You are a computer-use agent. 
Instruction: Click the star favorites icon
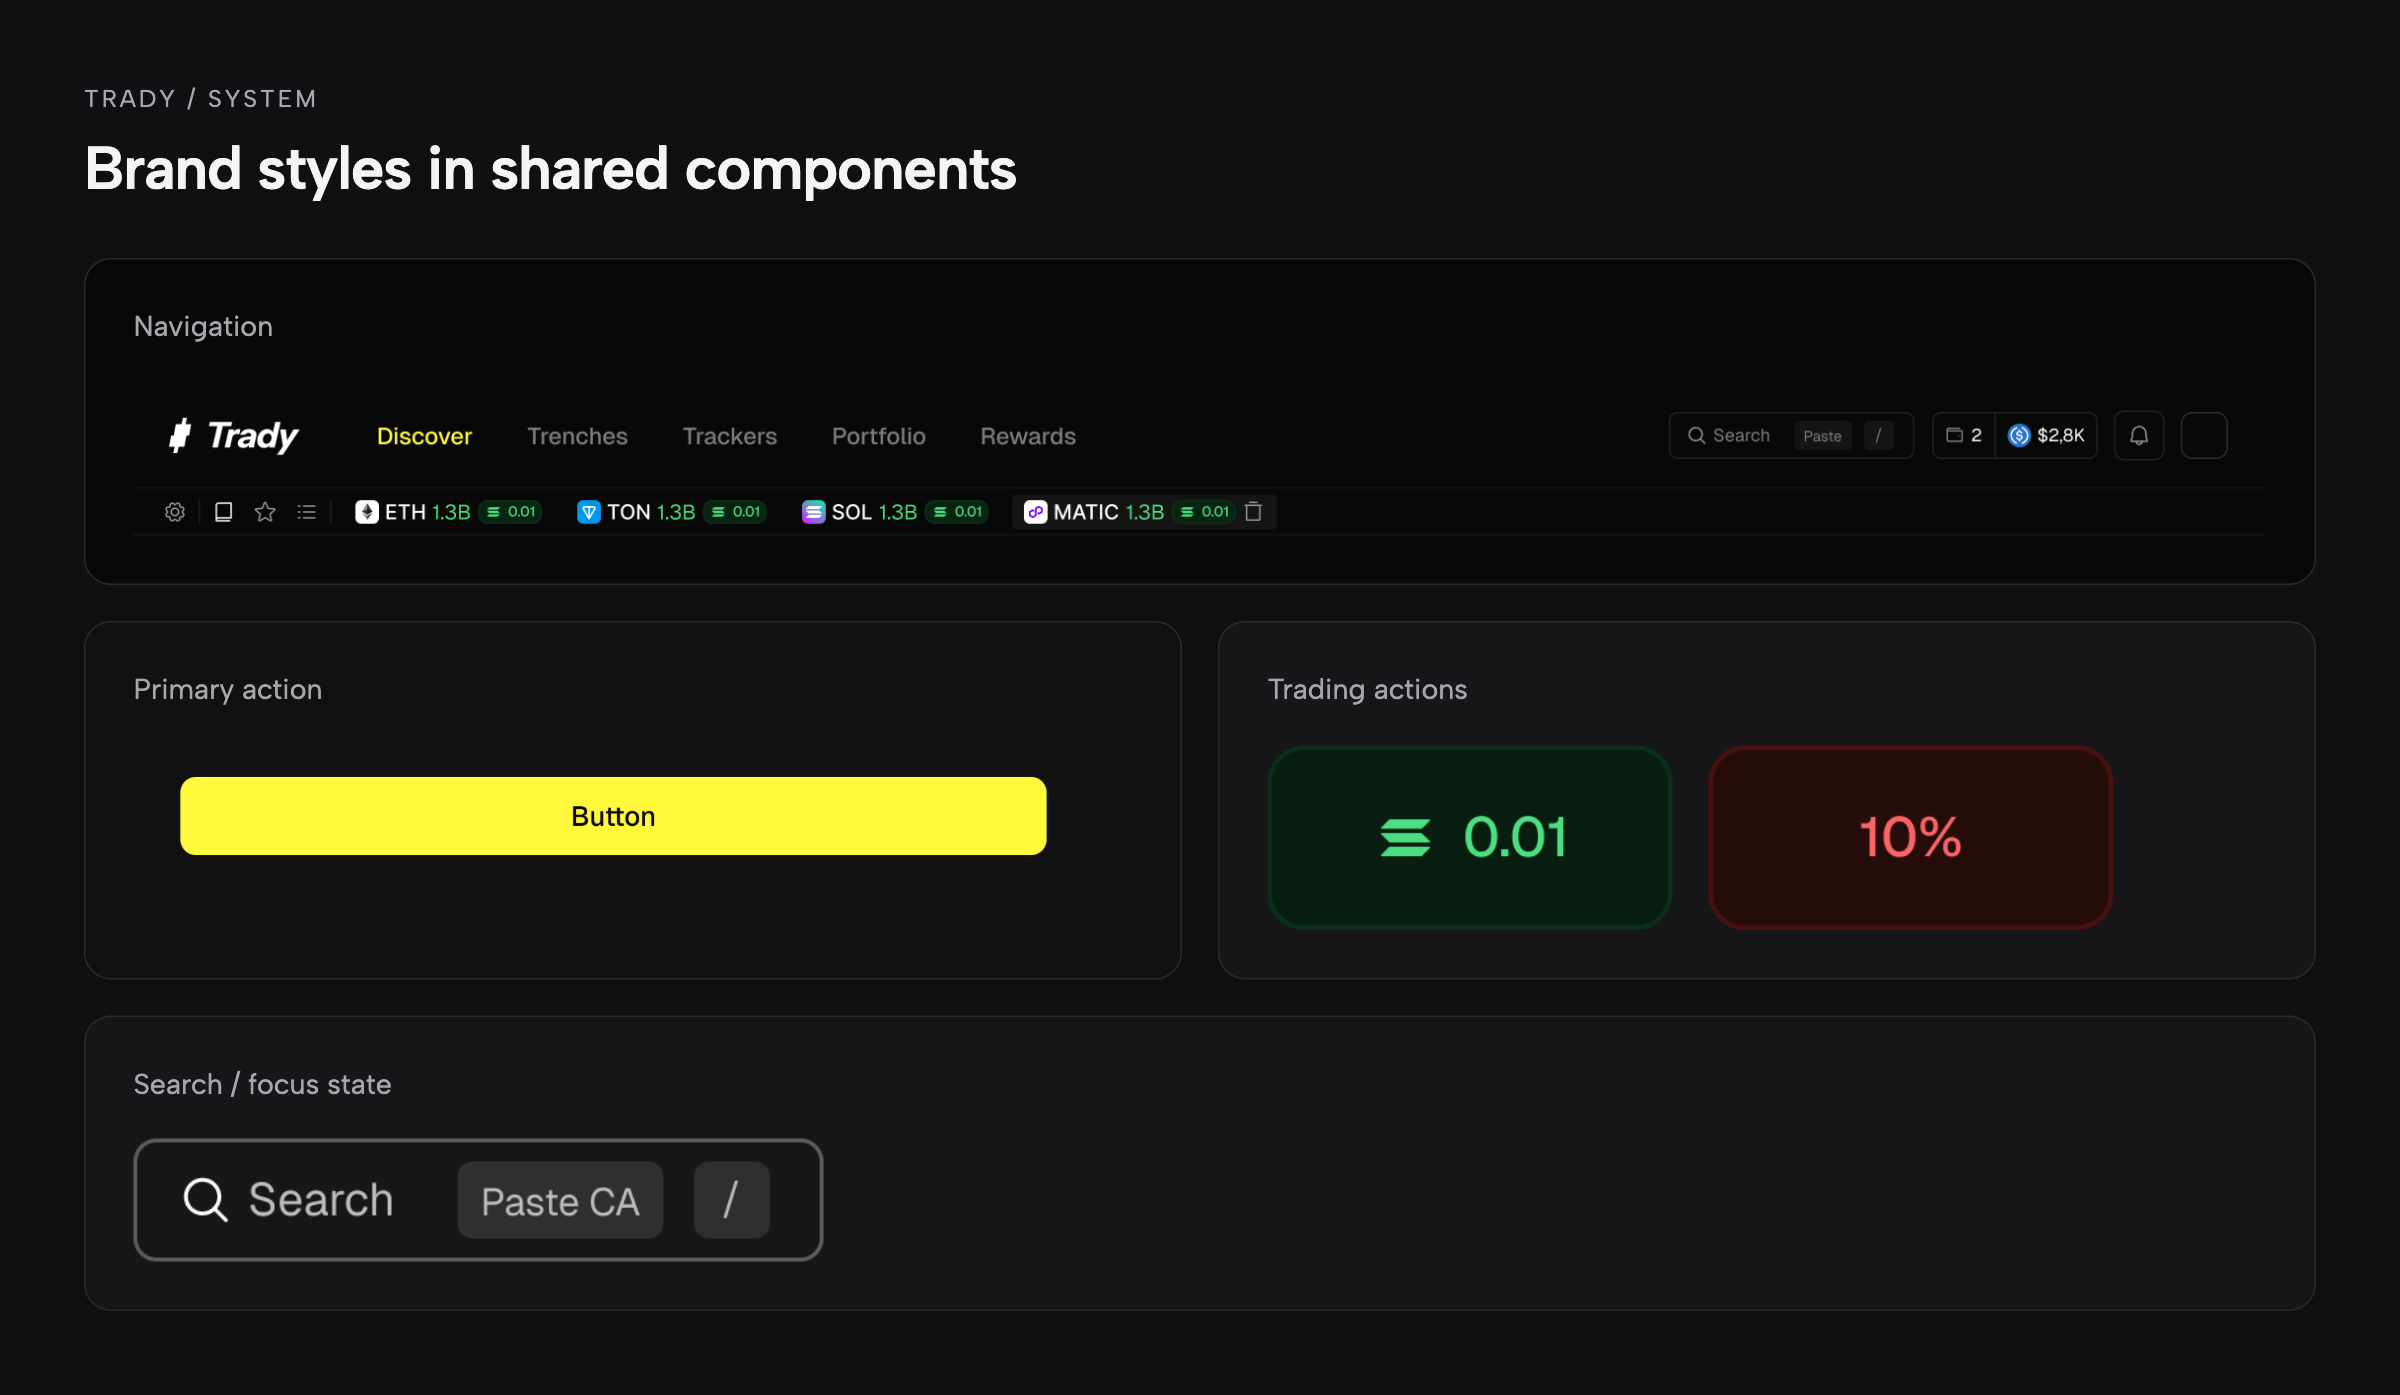pos(265,512)
